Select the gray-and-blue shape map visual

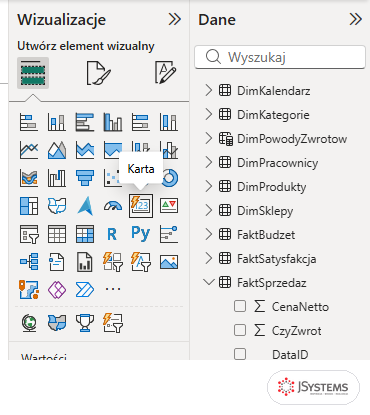point(57,323)
